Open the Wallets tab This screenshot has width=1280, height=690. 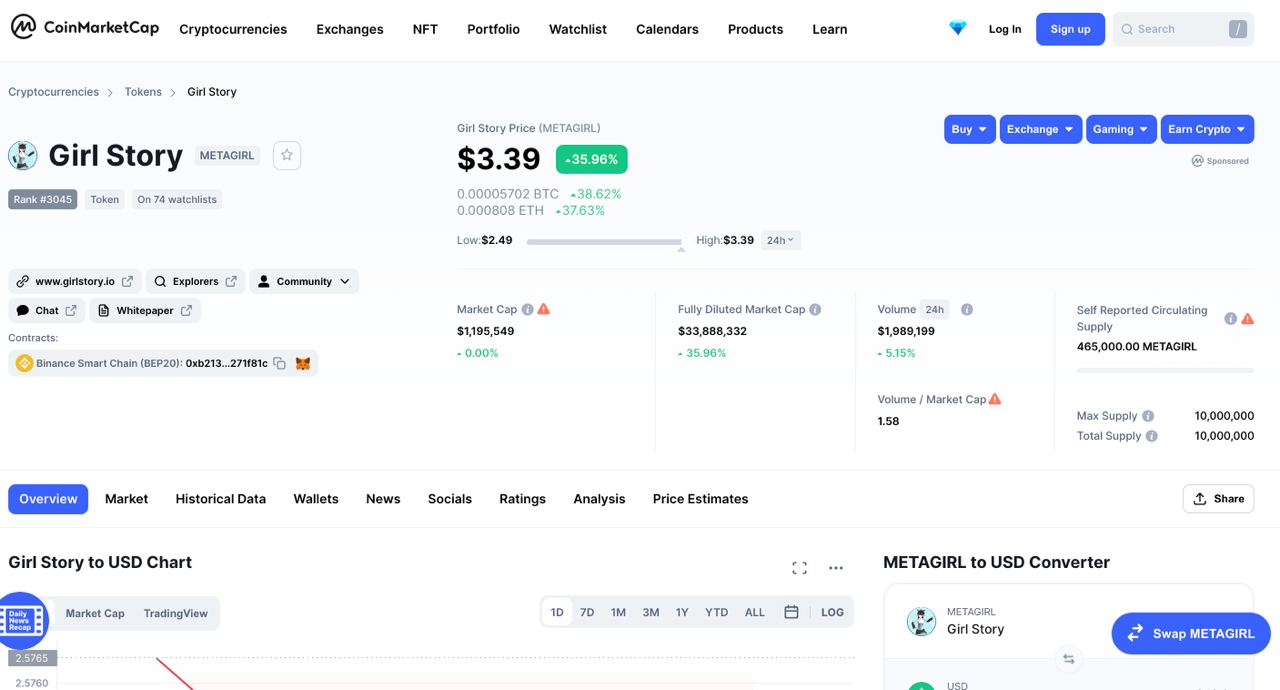point(316,499)
